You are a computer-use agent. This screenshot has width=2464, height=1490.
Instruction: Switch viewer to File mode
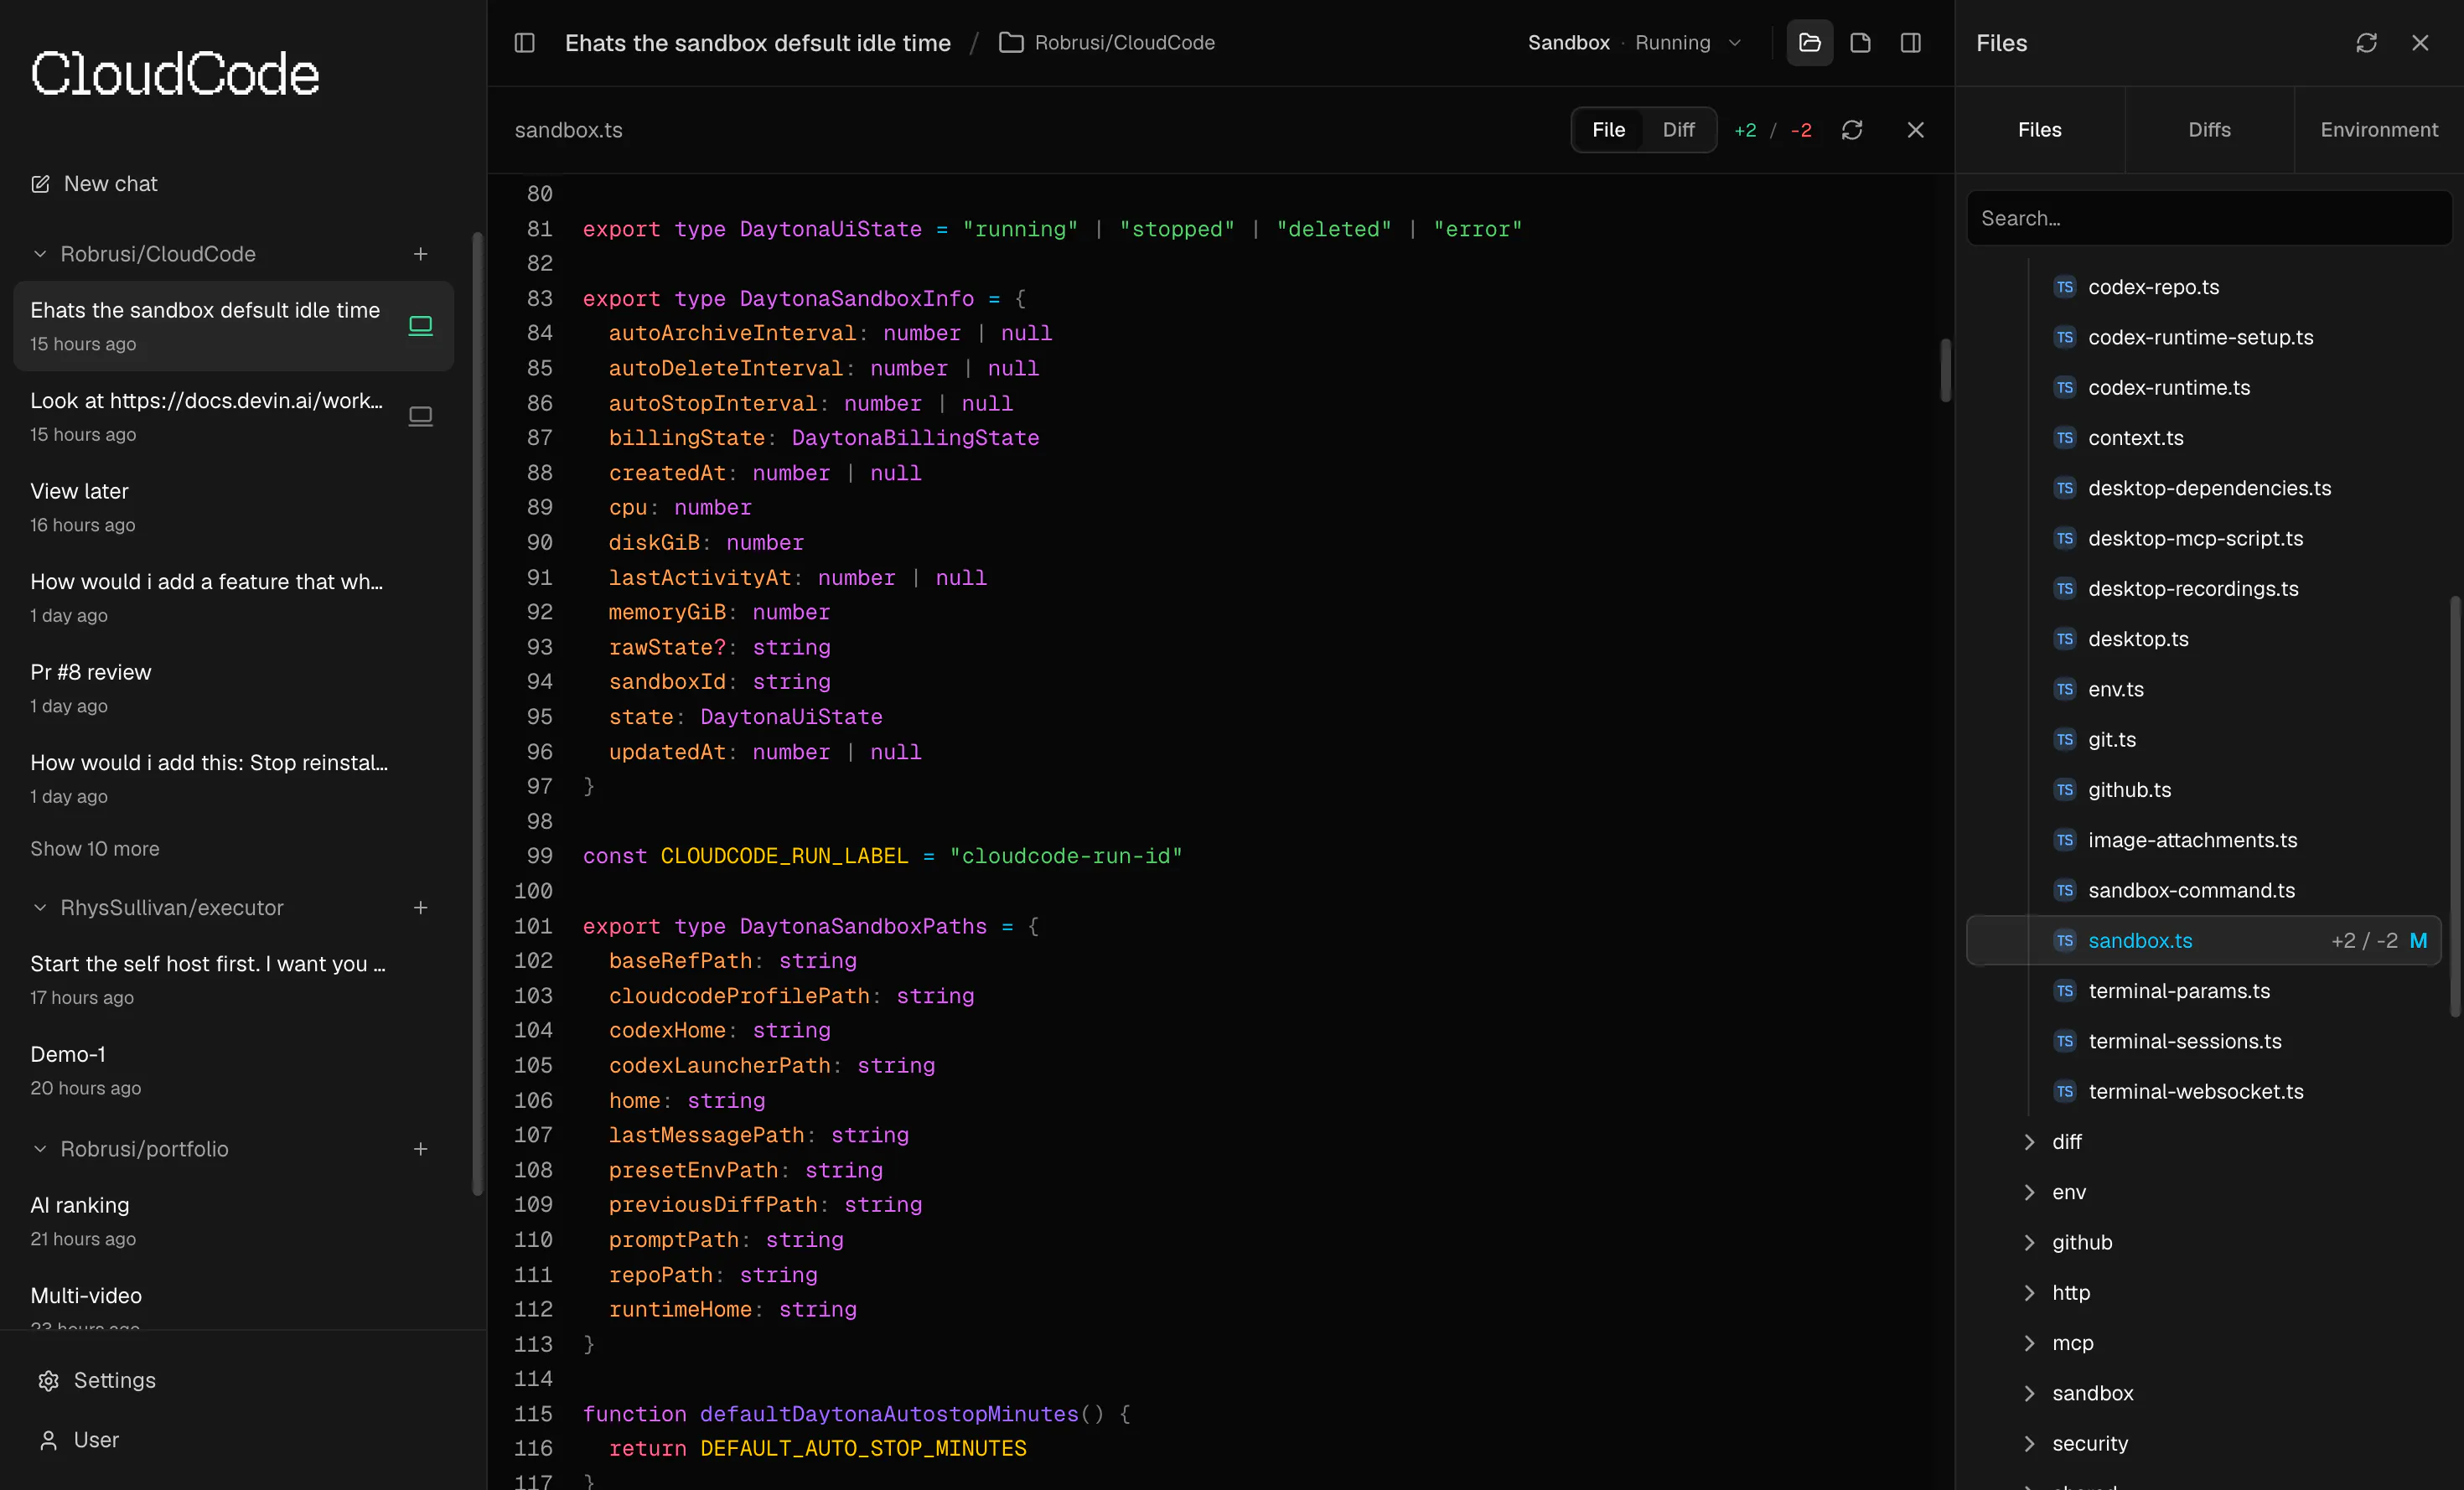(x=1608, y=130)
